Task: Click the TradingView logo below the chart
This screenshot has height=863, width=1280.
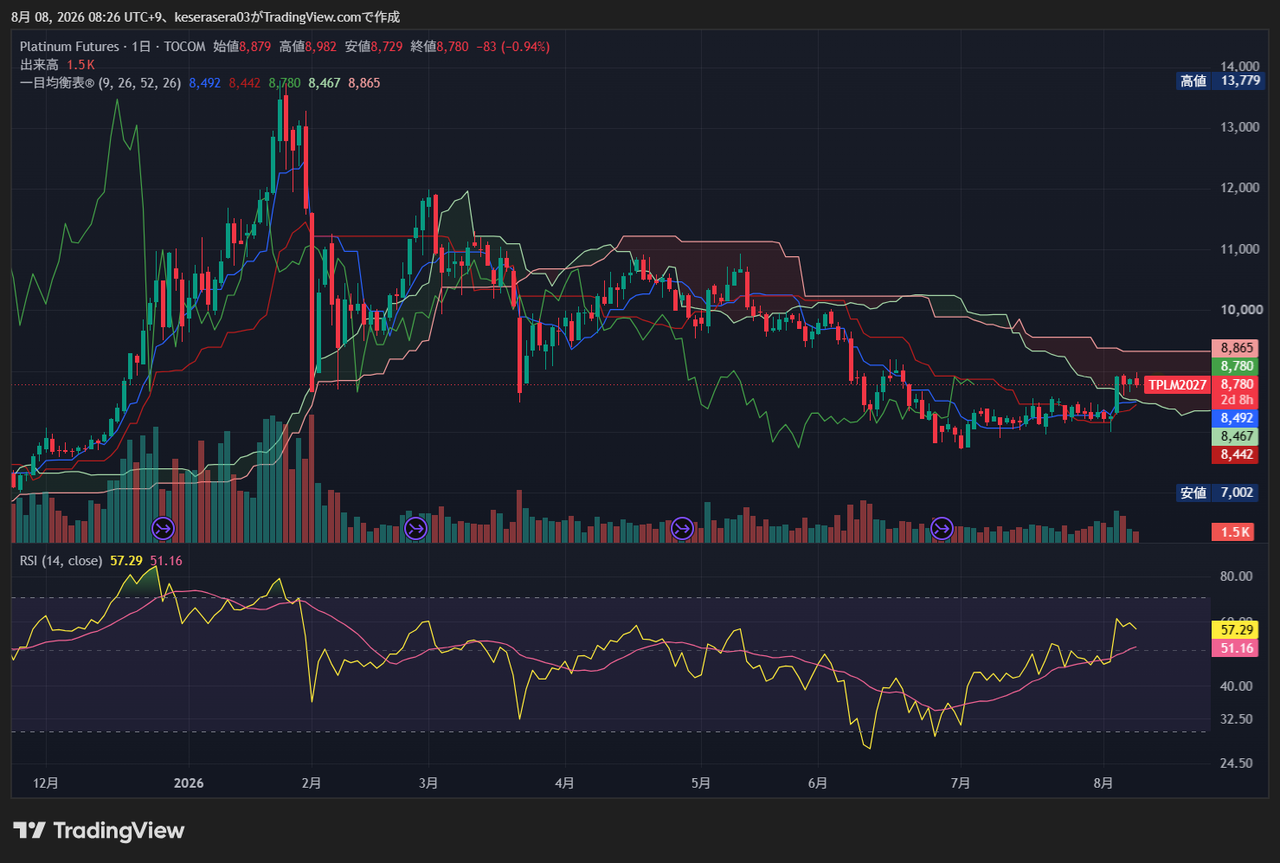Action: pyautogui.click(x=99, y=830)
